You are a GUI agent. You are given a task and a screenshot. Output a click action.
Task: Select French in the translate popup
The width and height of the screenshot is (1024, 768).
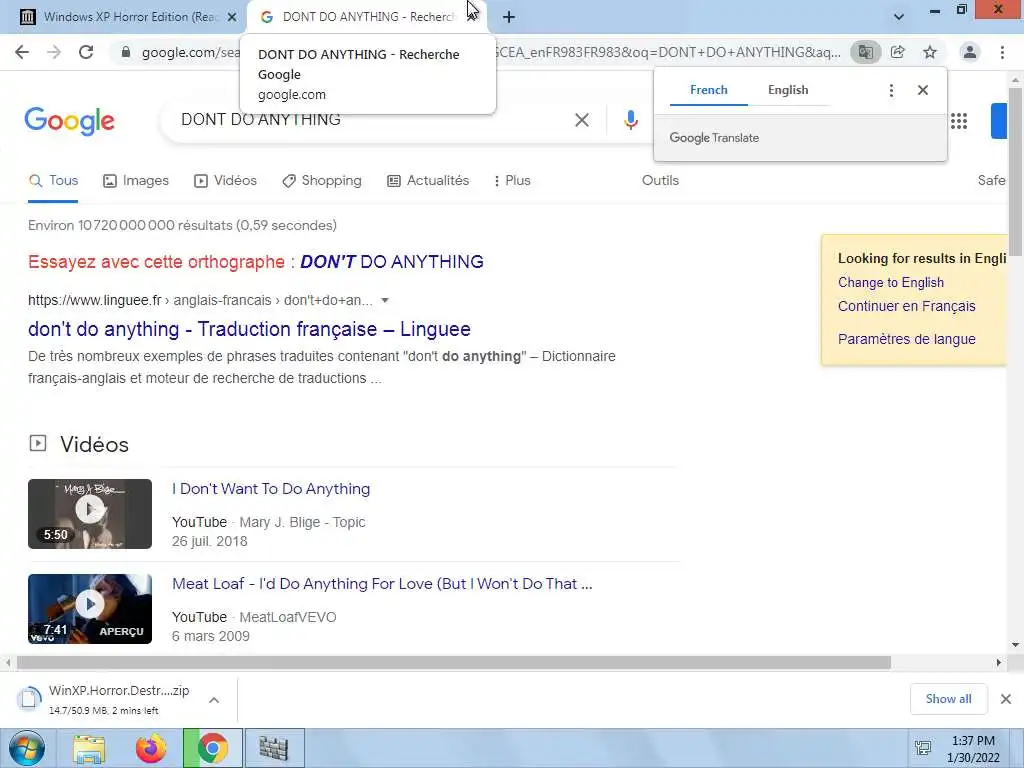[709, 90]
